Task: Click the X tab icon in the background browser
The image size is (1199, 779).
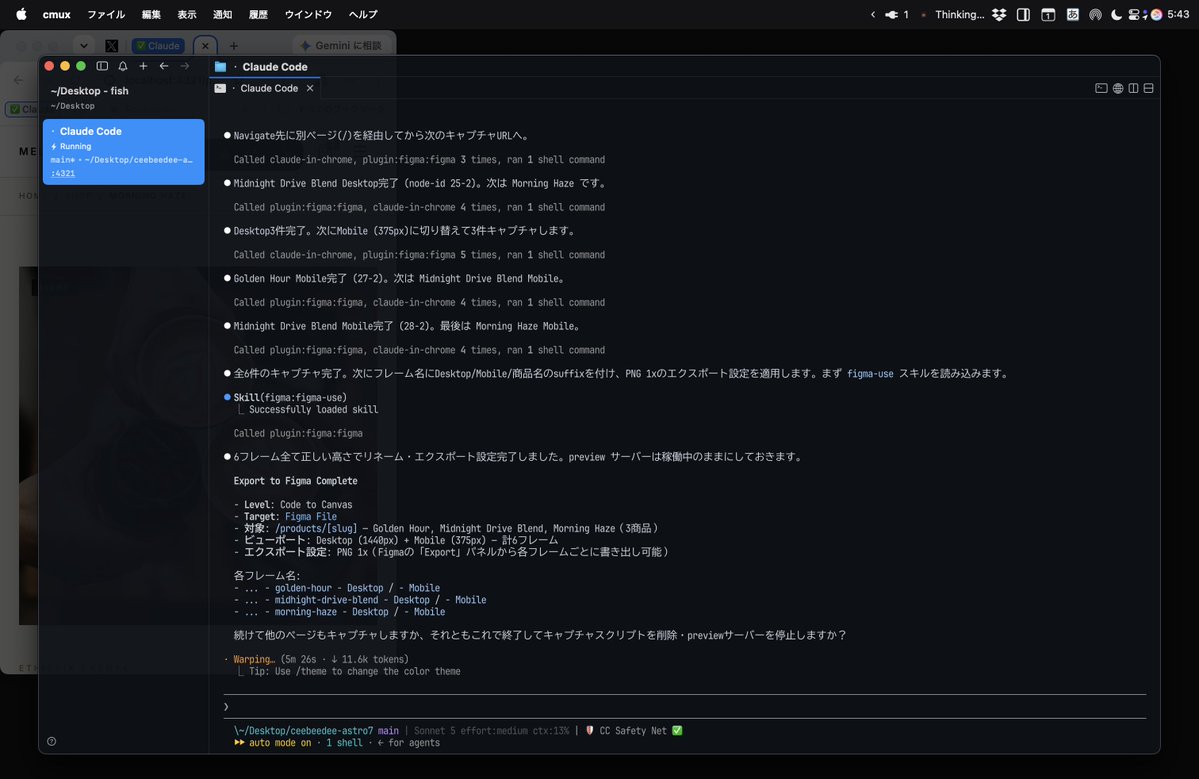Action: pos(112,46)
